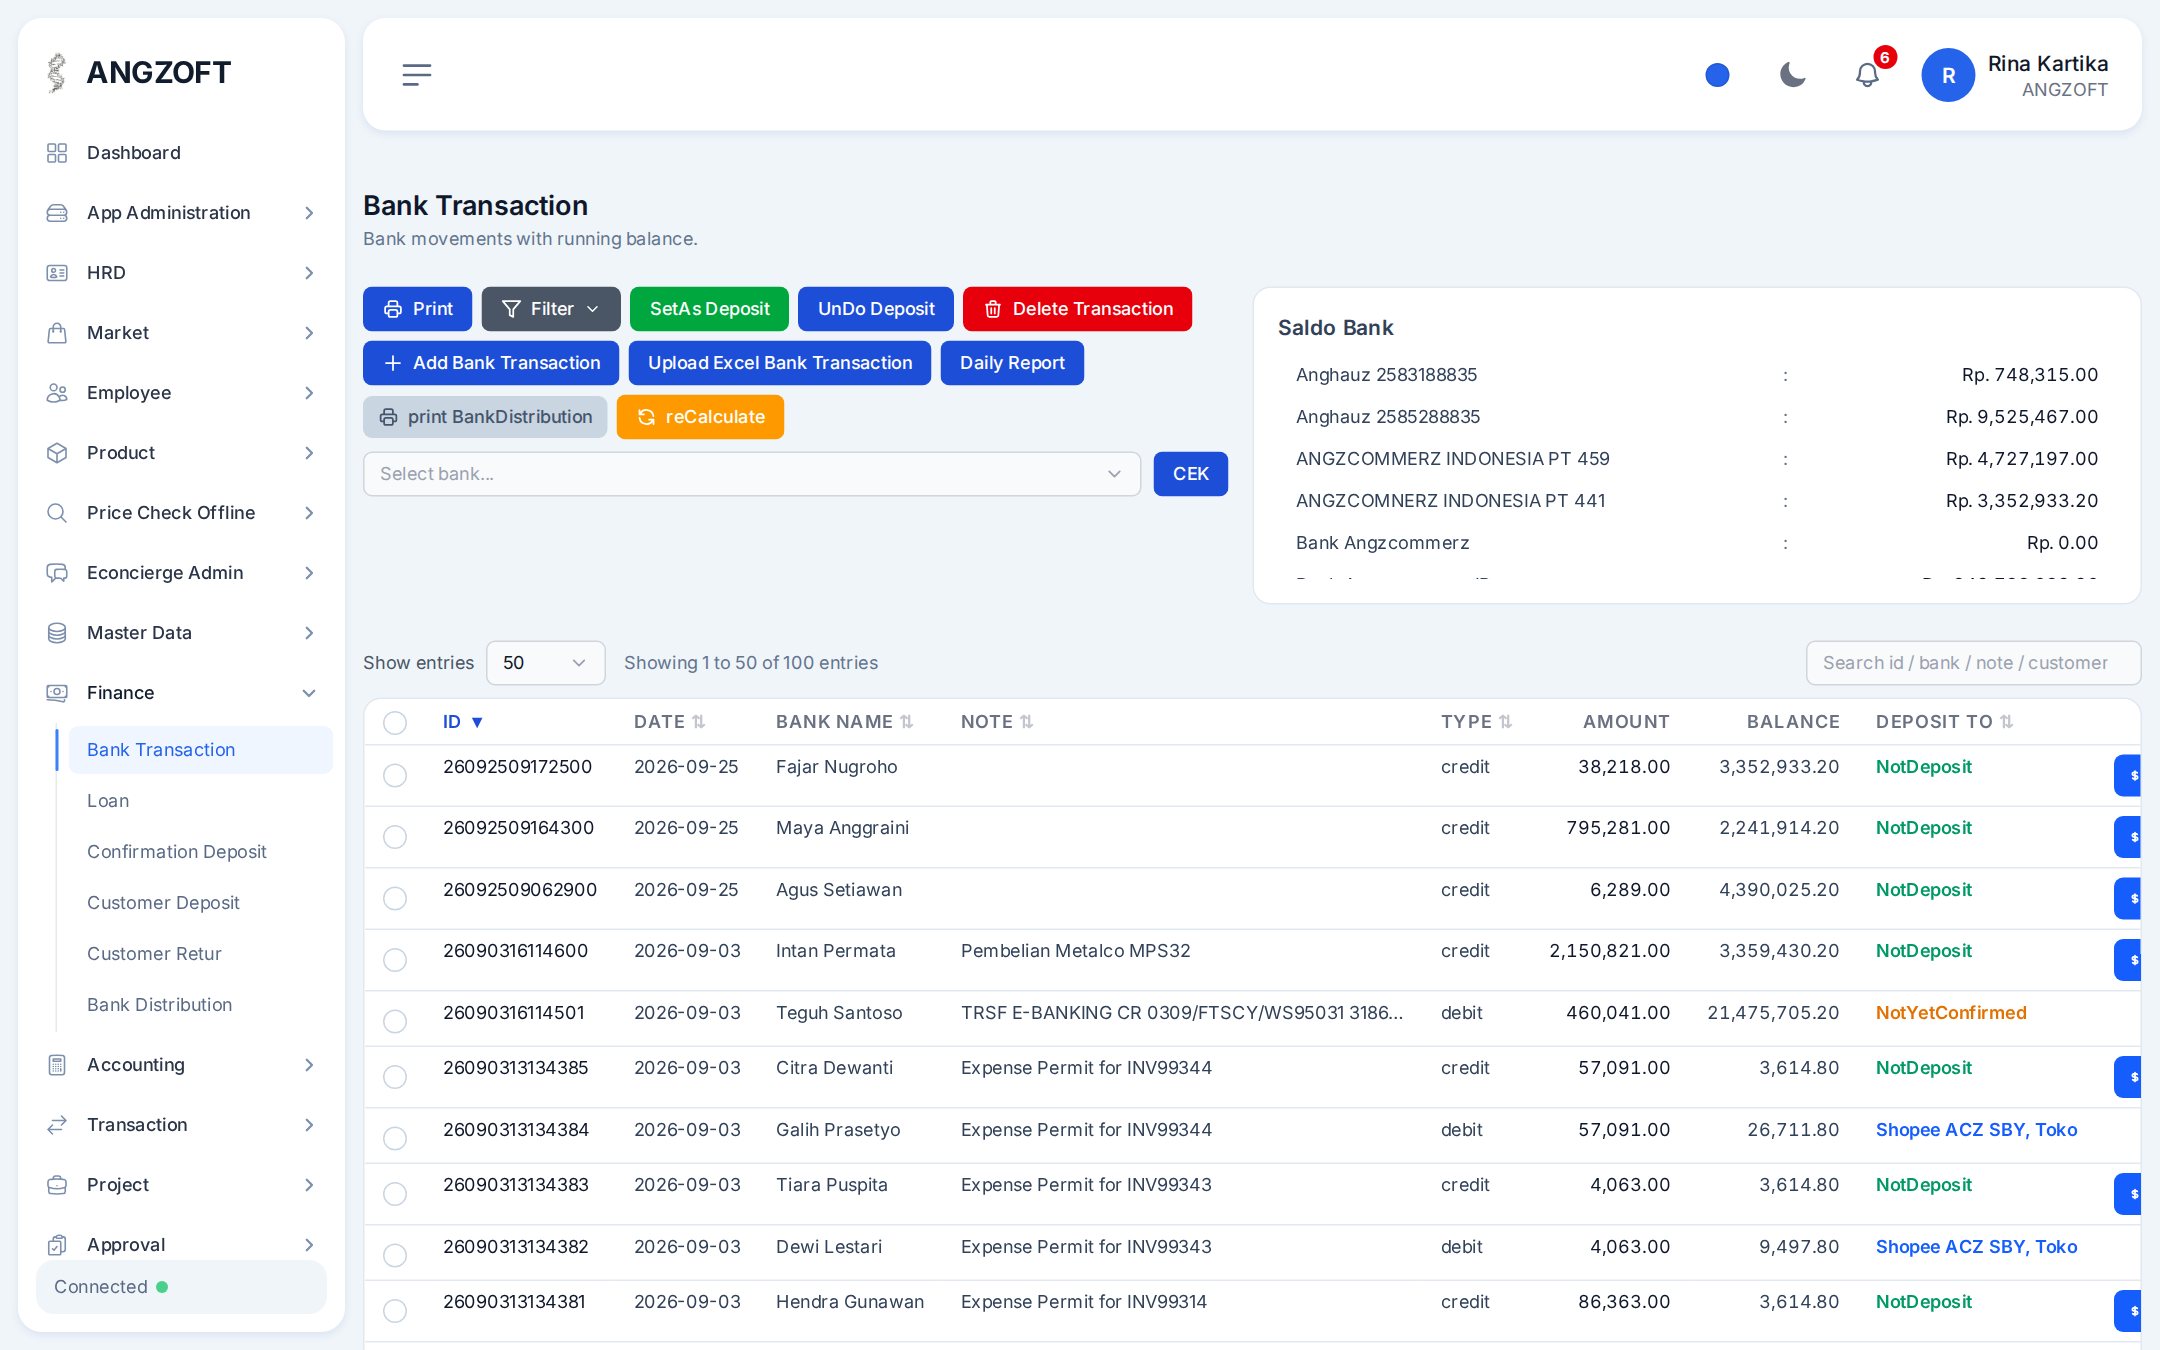Toggle the select-all rows radio in header
Screen dimensions: 2160x1350
395,723
